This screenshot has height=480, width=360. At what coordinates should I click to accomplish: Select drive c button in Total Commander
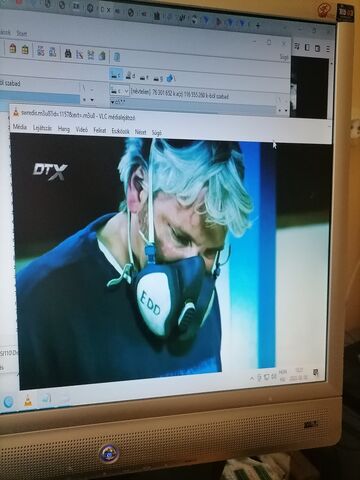[116, 75]
